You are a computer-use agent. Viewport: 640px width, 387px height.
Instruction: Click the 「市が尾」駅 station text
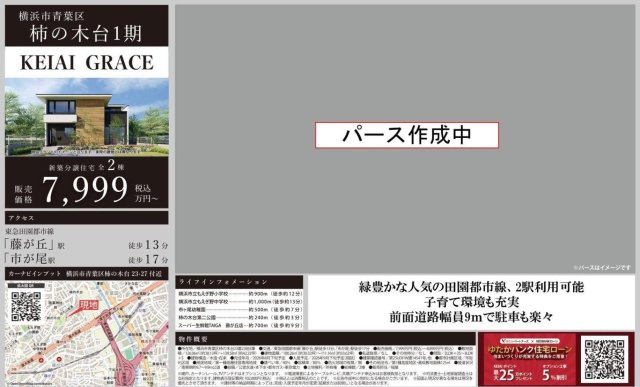(29, 259)
